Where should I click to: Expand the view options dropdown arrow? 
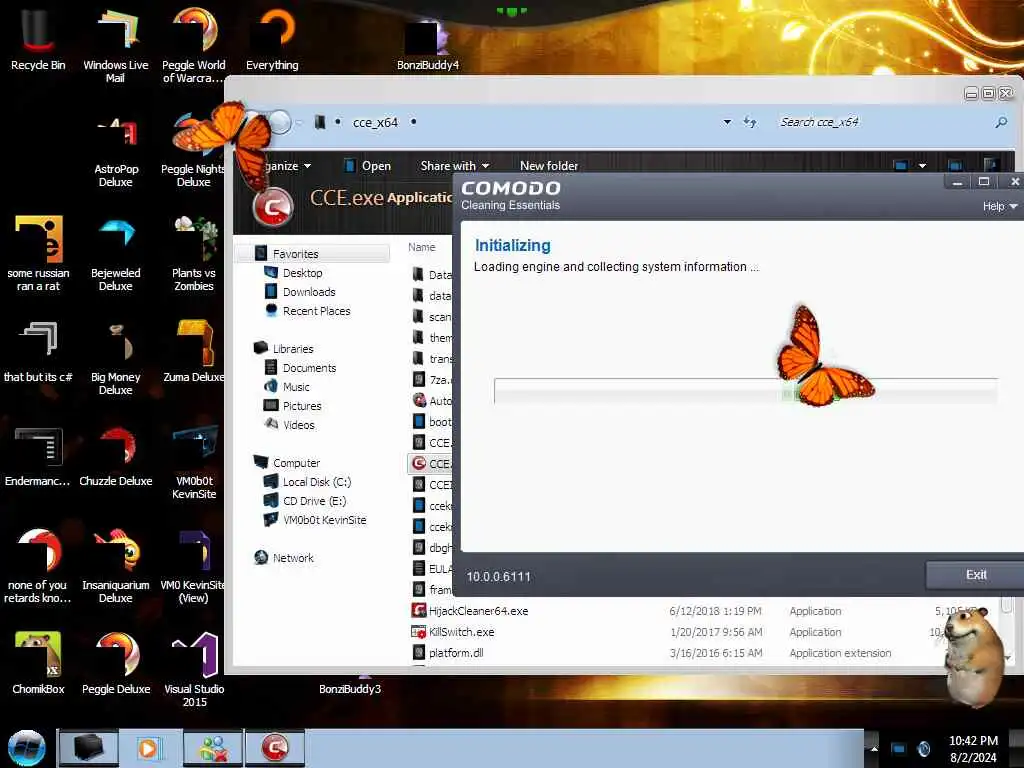click(922, 166)
